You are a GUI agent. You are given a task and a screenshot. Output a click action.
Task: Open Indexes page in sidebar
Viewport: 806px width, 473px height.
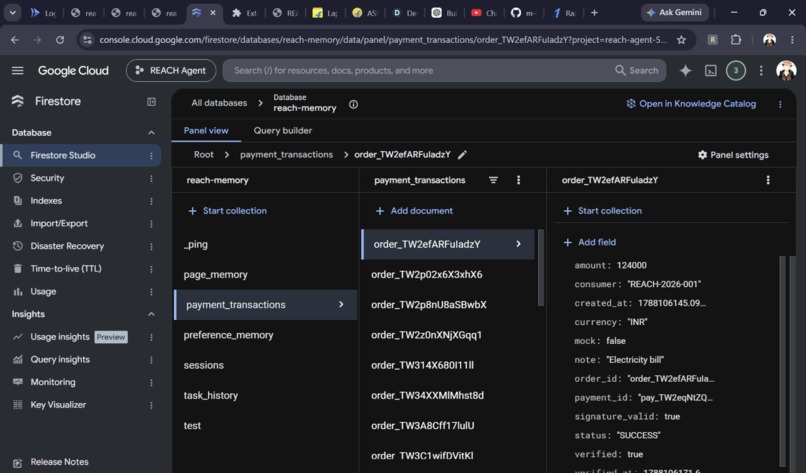tap(46, 201)
